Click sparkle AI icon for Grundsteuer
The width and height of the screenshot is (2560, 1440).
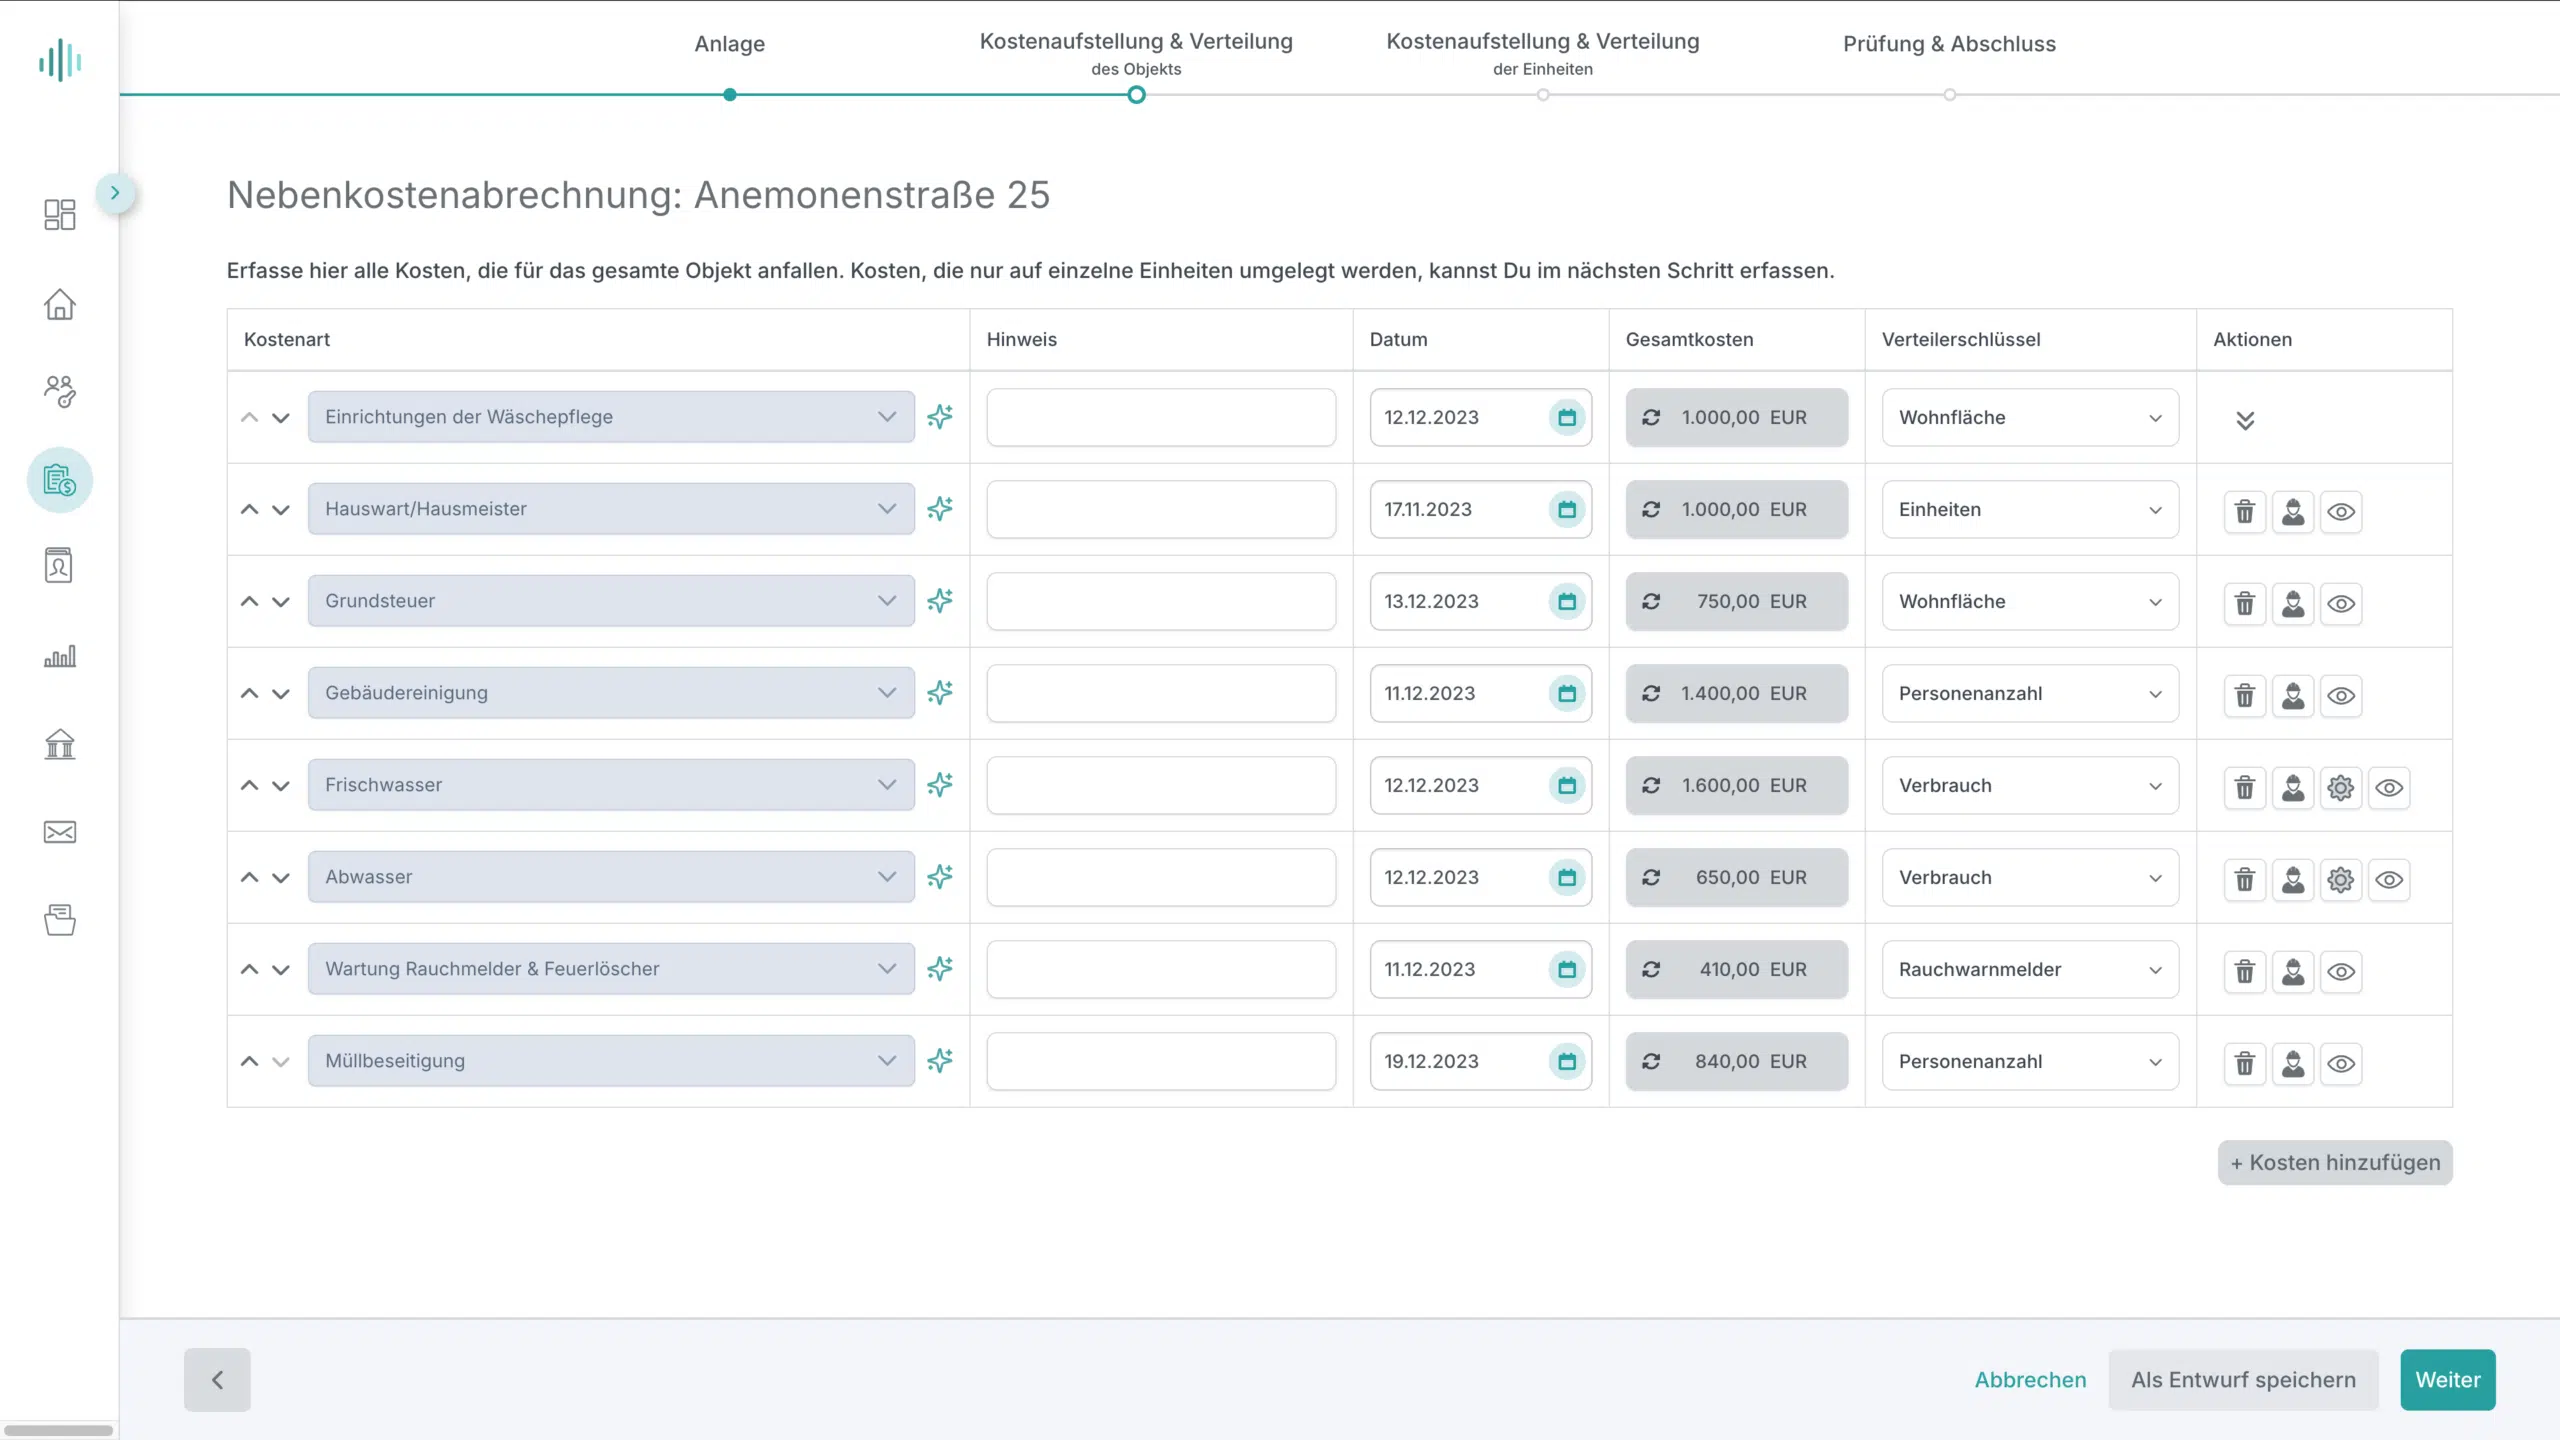coord(940,600)
